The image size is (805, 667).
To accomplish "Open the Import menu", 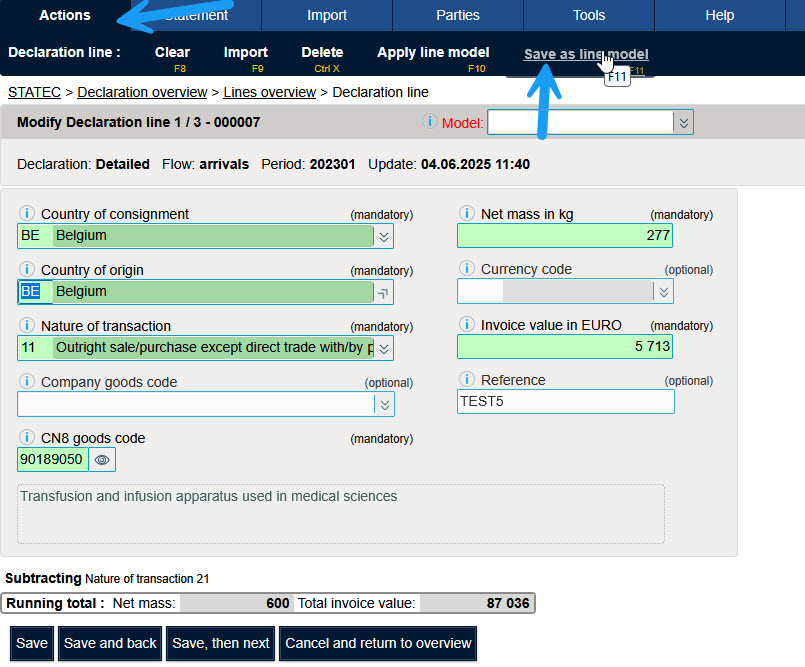I will point(327,15).
